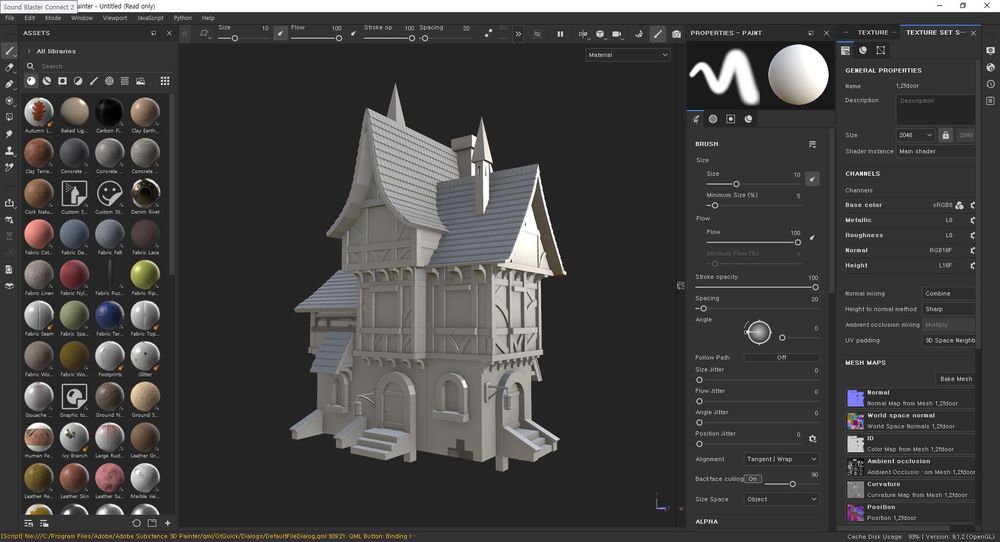Switch to the Texture Set Settings tab
The width and height of the screenshot is (1000, 542).
(932, 33)
